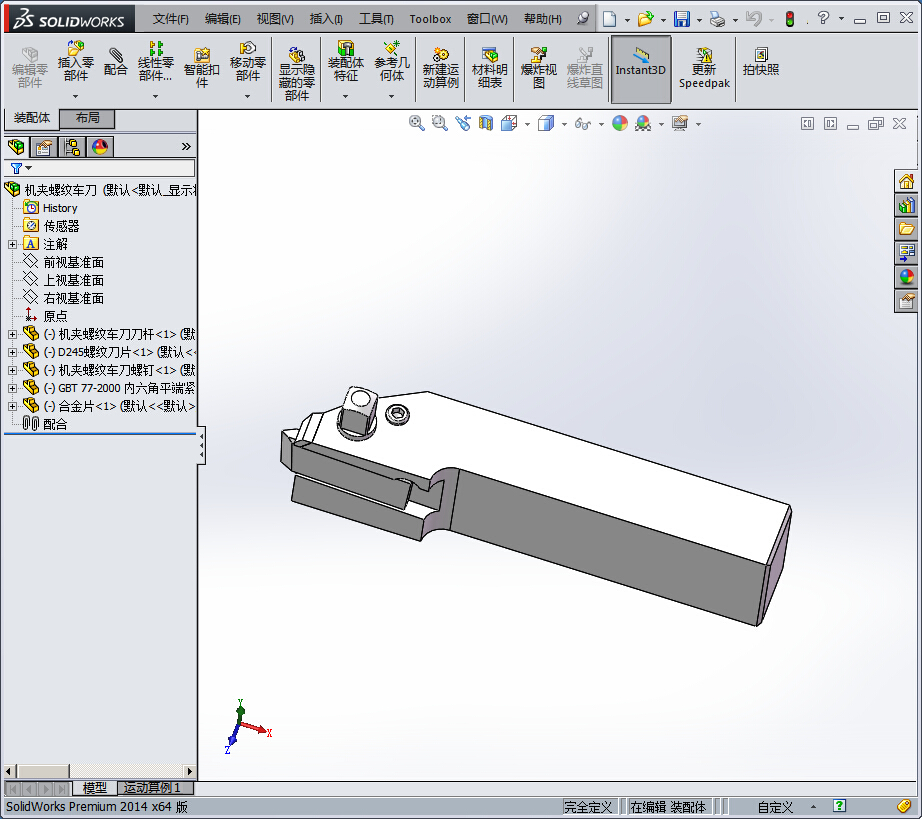Screen dimensions: 922x819
Task: Expand the manager tabs chevron
Action: click(x=186, y=146)
